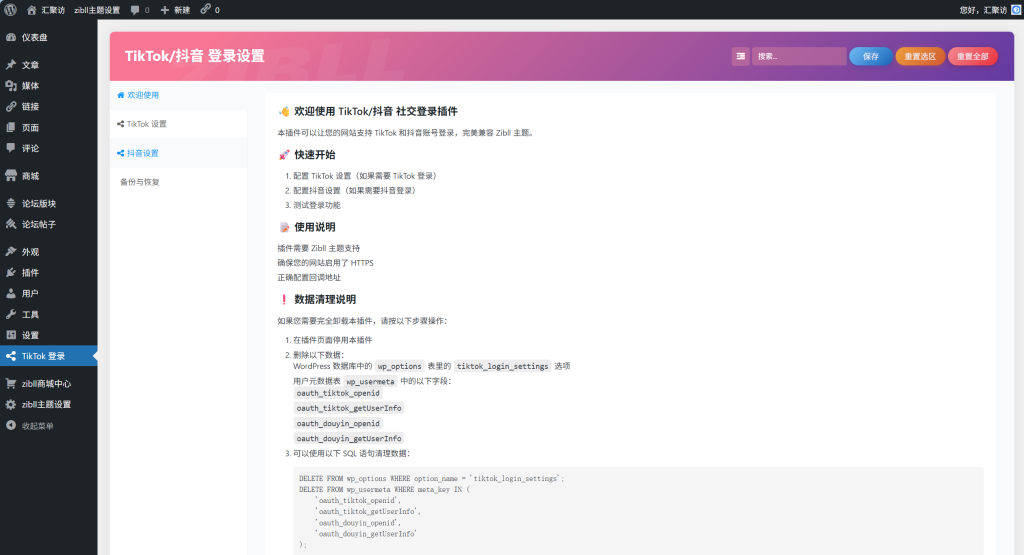The width and height of the screenshot is (1024, 555).
Task: Click the 论坛版块 icon
Action: [x=11, y=203]
